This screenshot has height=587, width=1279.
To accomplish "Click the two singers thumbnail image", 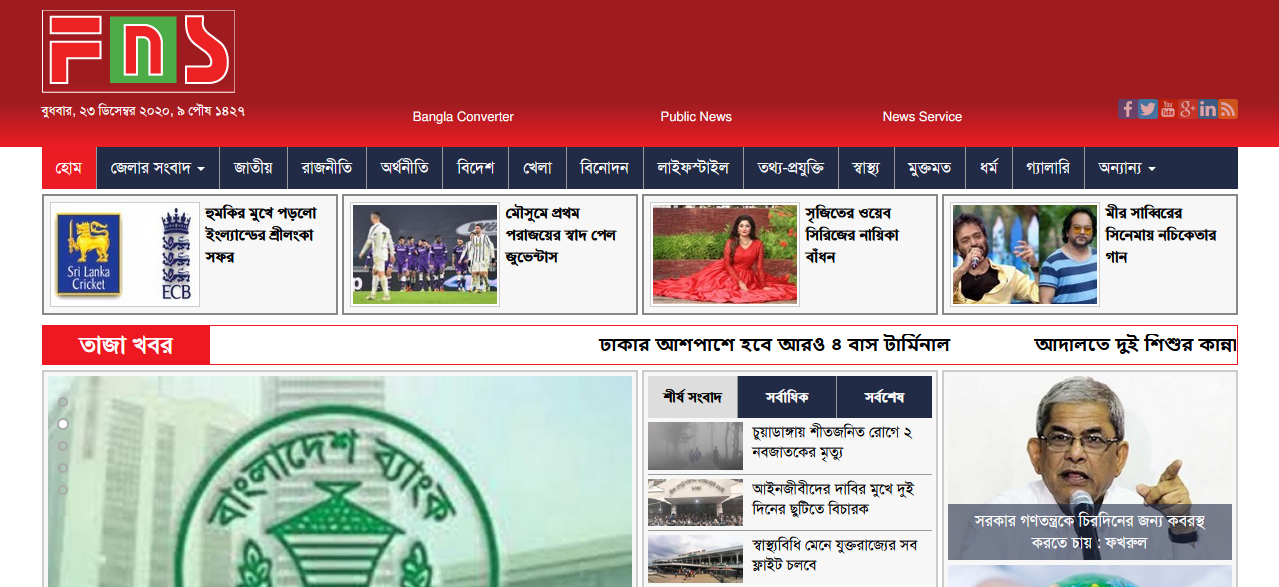I will tap(1025, 255).
